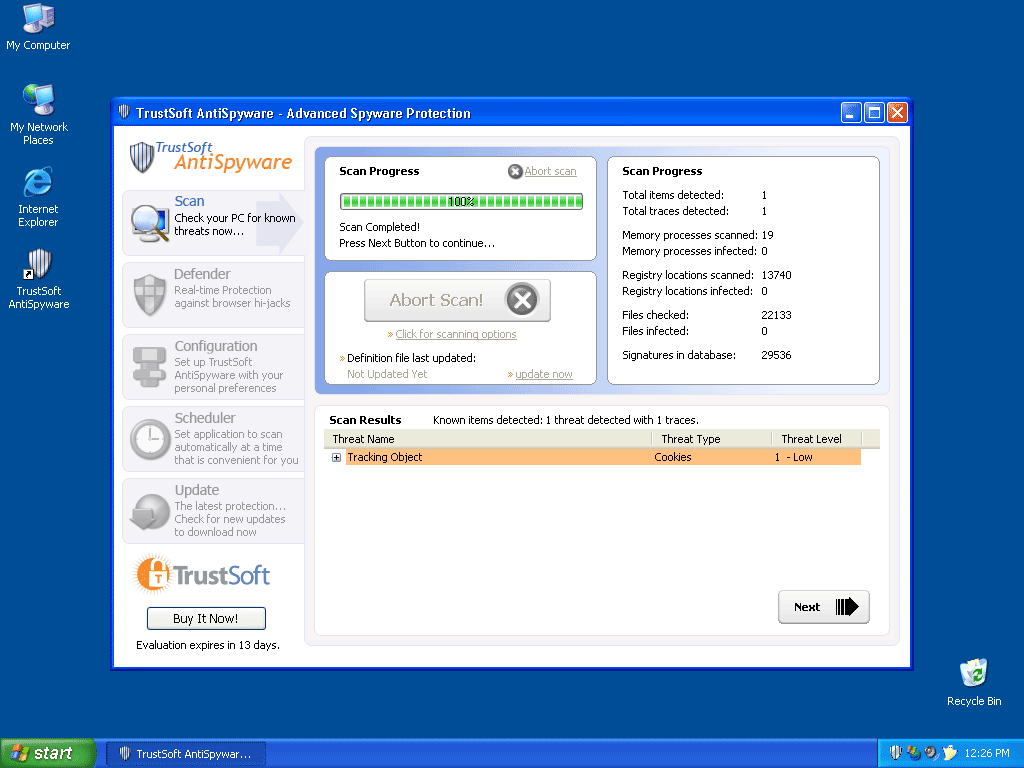
Task: Click the Buy It Now! button
Action: coord(206,618)
